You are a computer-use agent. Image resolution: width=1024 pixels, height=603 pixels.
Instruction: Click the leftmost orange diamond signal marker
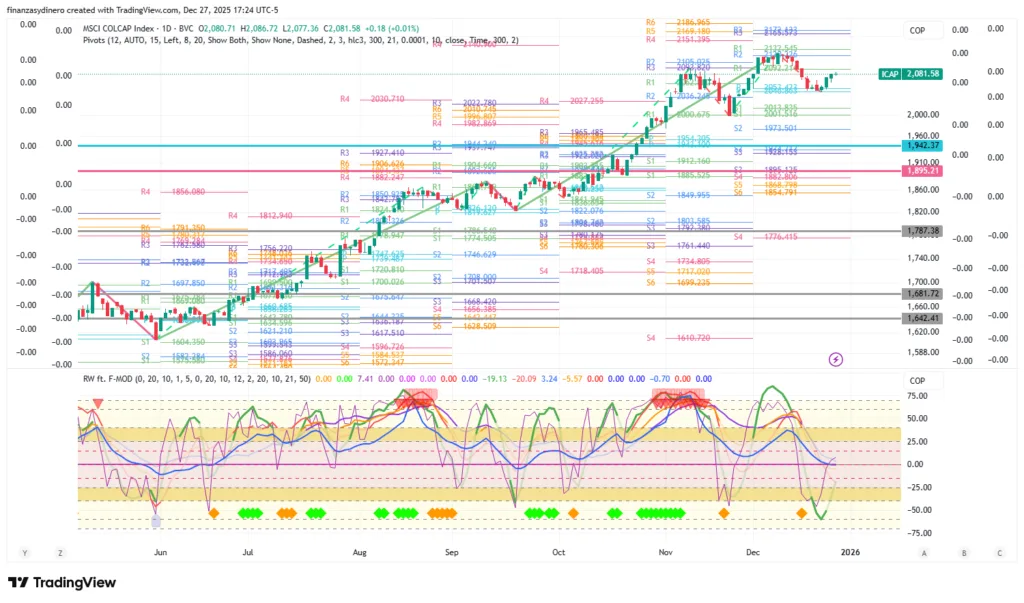[x=212, y=513]
